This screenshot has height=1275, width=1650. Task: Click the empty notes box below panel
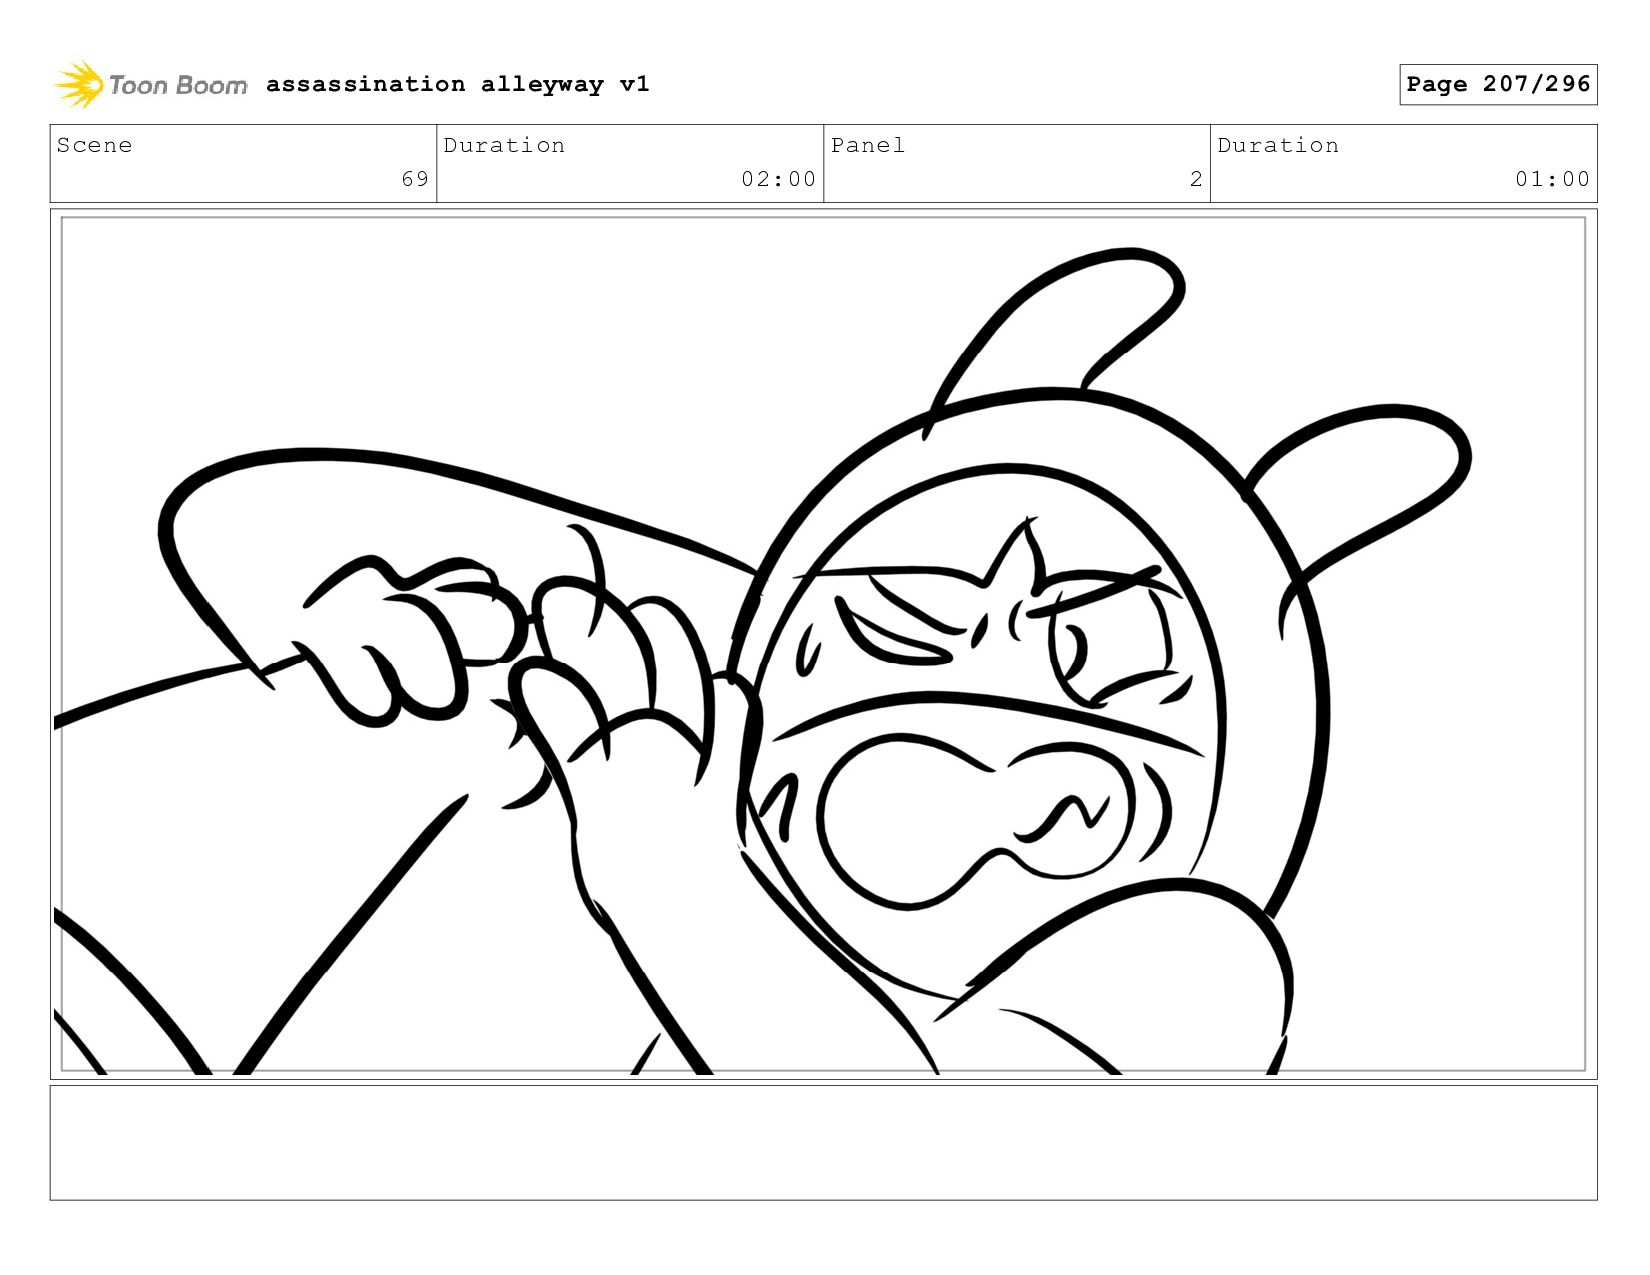point(824,1143)
